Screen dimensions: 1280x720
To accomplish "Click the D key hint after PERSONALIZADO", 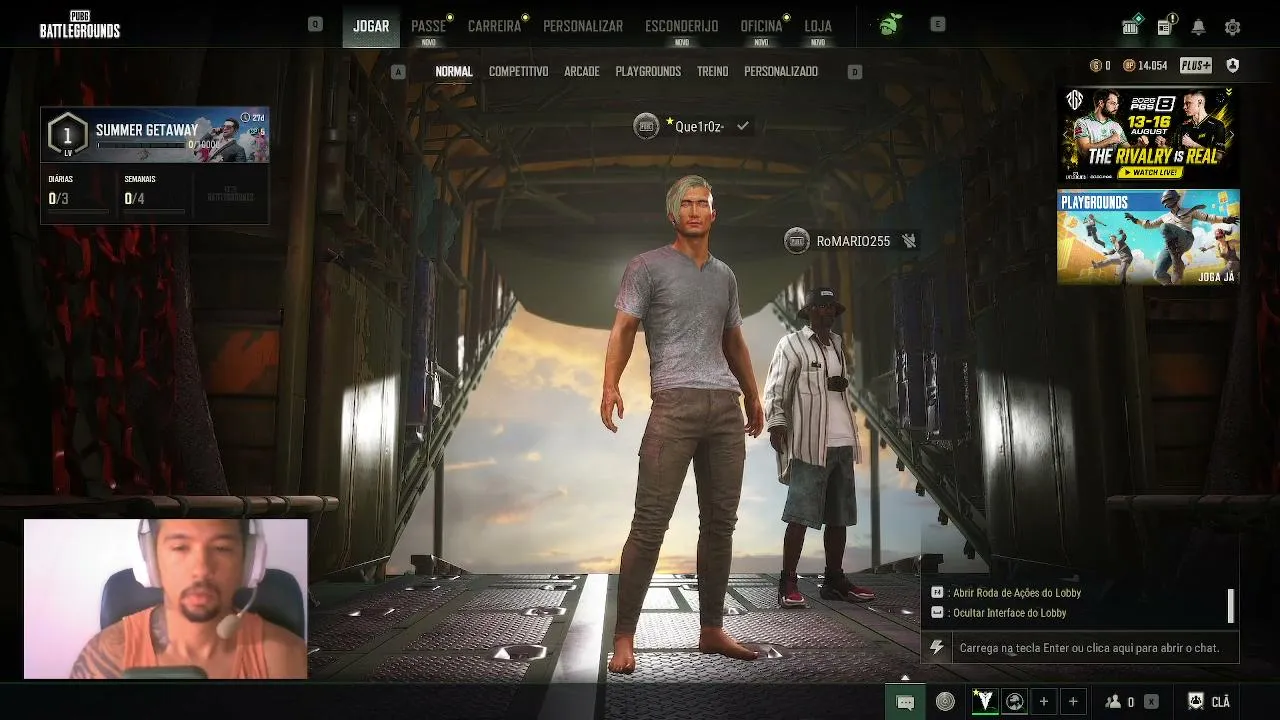I will [854, 72].
